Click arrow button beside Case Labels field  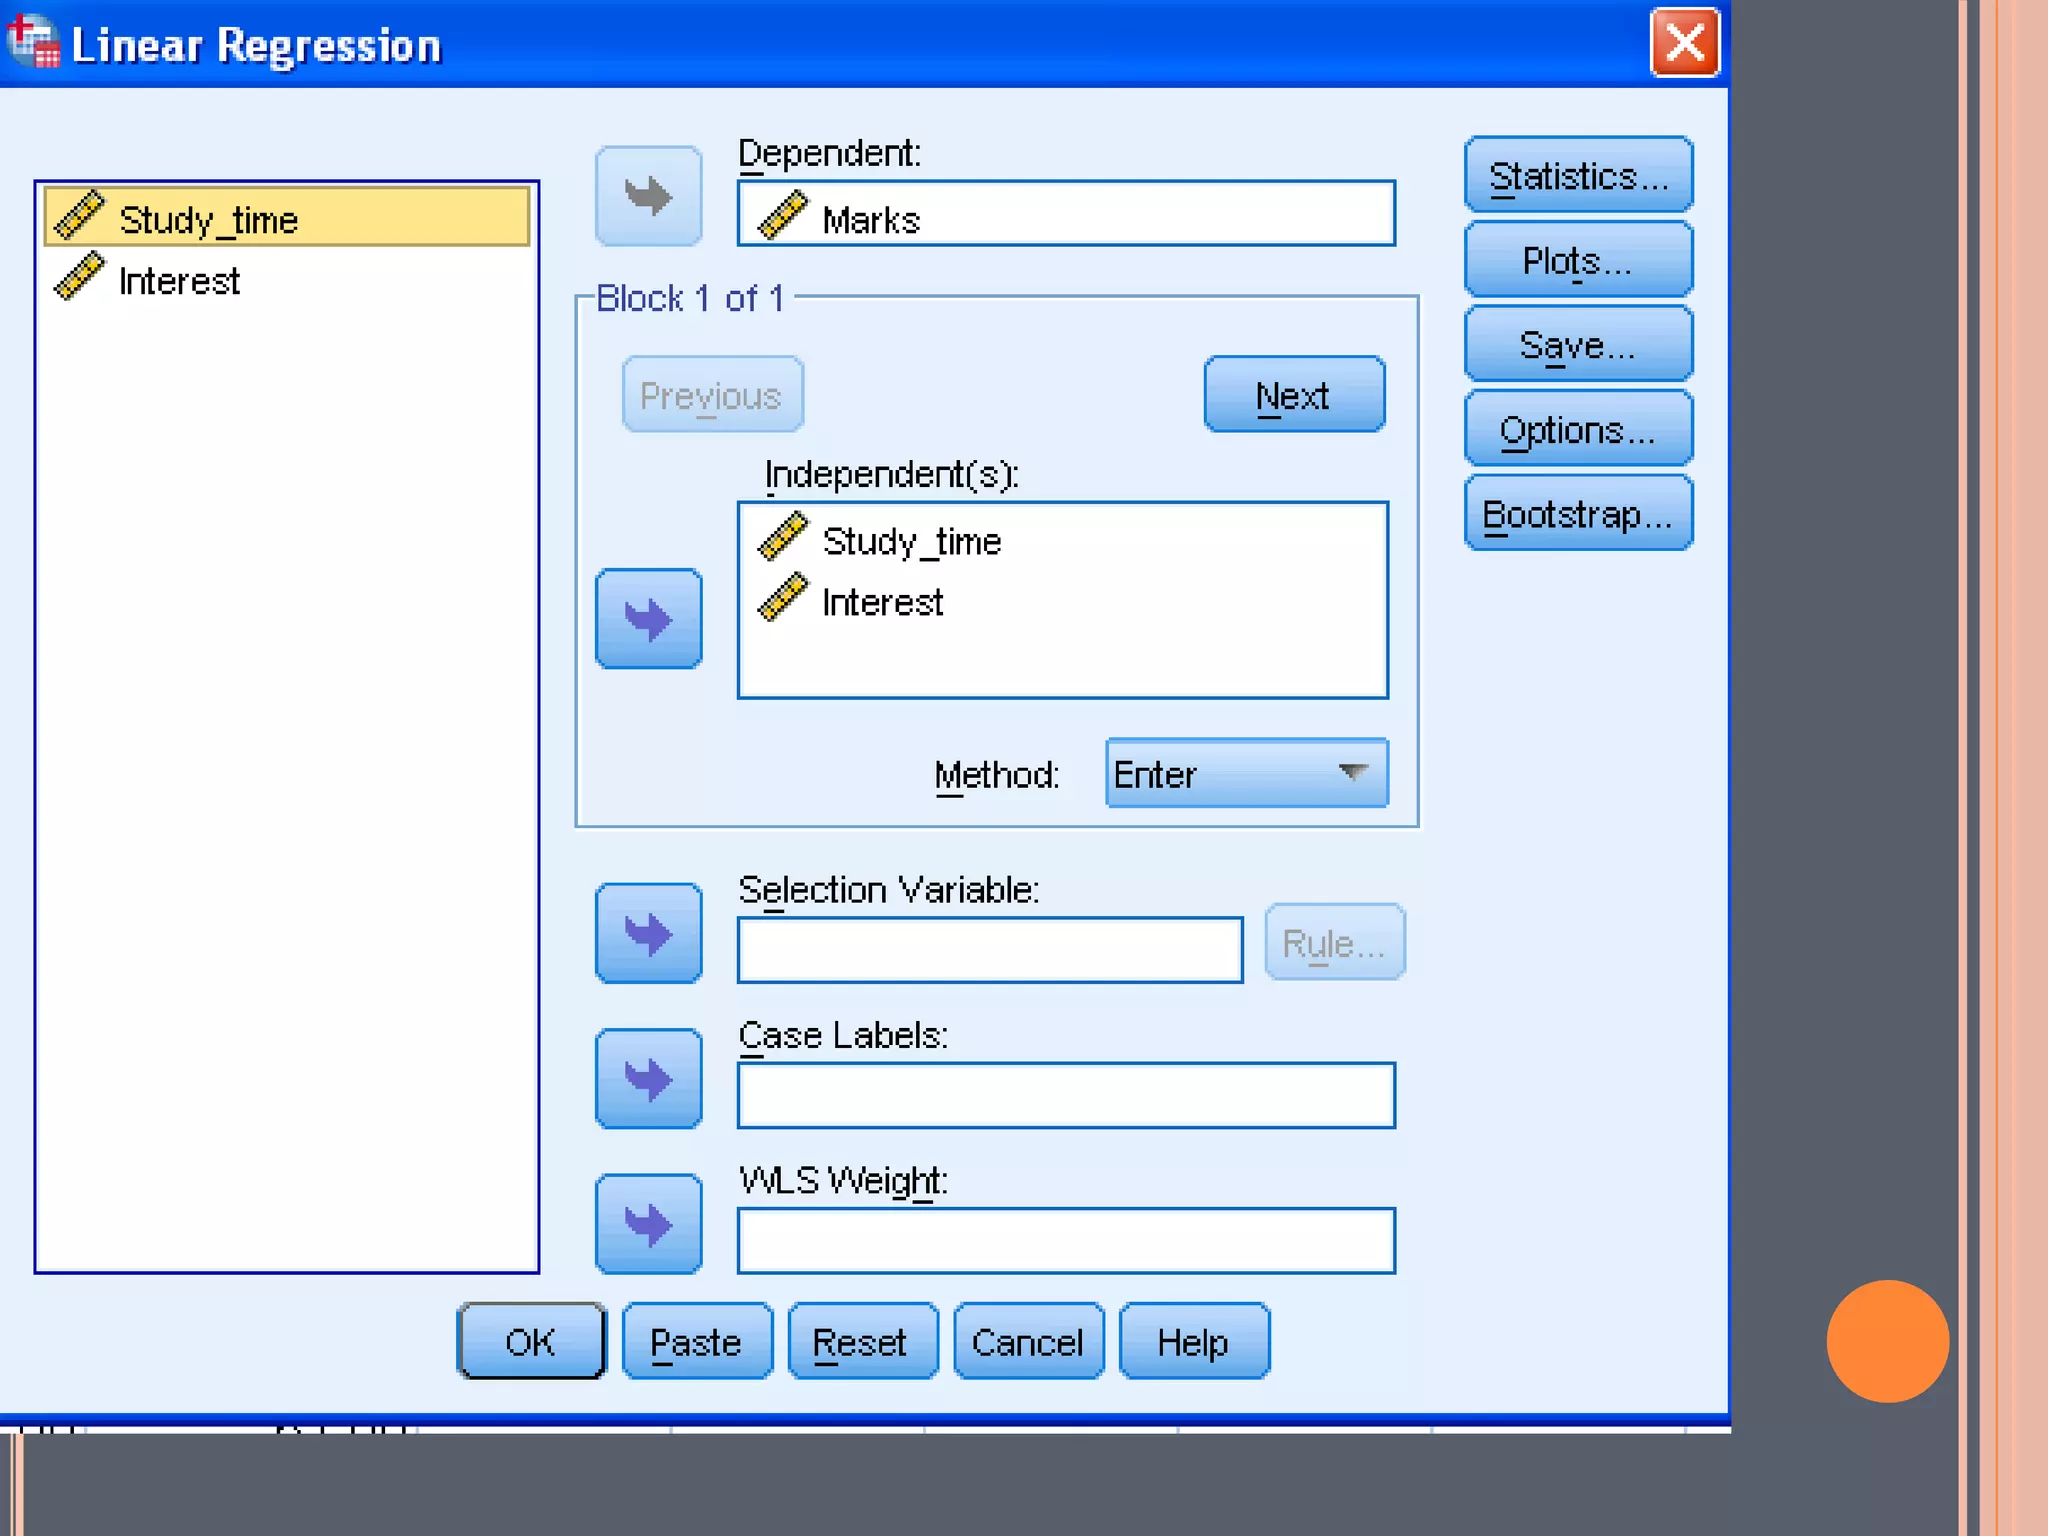point(648,1078)
